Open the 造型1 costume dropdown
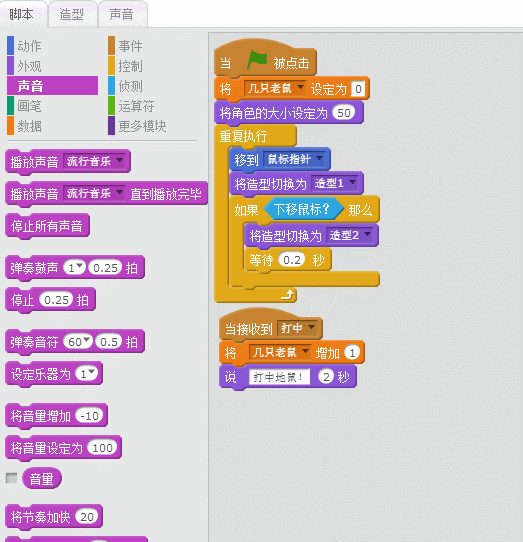The image size is (523, 542). (335, 183)
